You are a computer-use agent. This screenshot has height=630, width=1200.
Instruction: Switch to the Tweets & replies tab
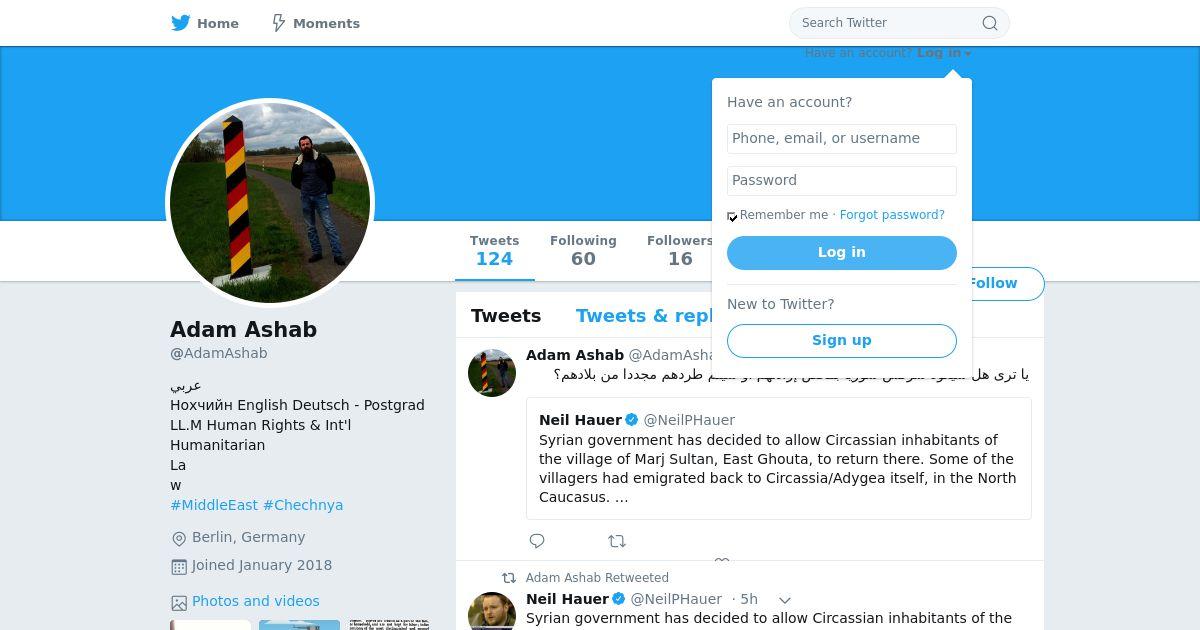644,316
